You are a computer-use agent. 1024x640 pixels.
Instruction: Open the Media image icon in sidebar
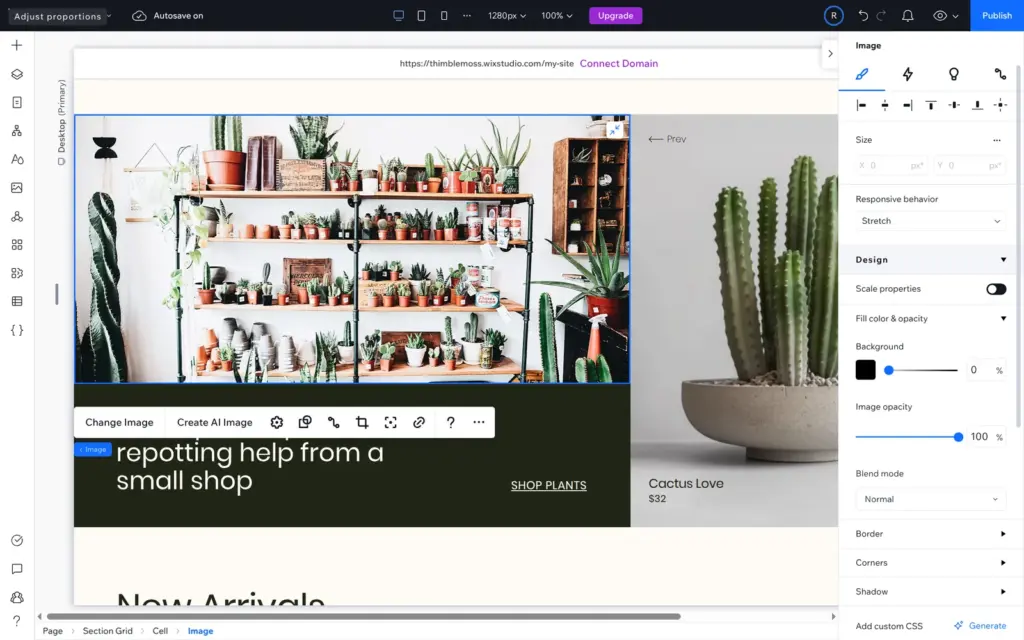pos(17,187)
